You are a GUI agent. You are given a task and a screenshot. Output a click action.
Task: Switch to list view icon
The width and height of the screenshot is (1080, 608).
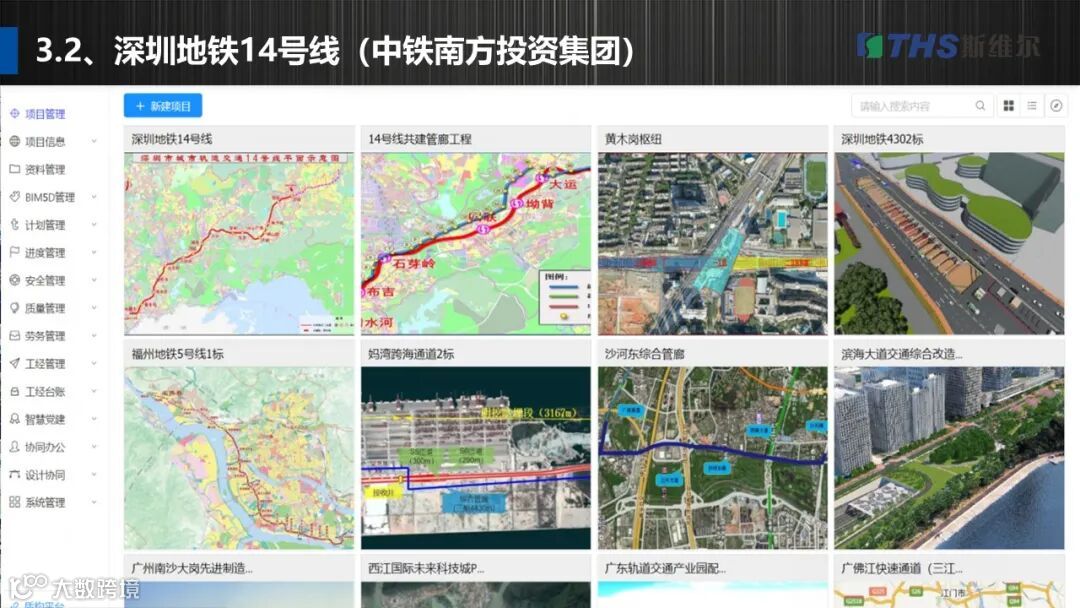1032,105
